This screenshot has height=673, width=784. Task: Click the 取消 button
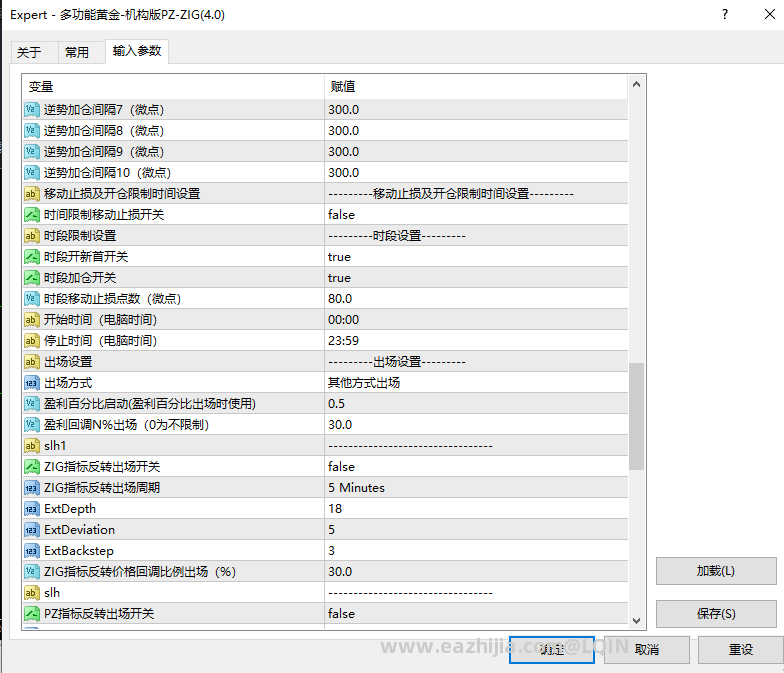click(x=646, y=650)
